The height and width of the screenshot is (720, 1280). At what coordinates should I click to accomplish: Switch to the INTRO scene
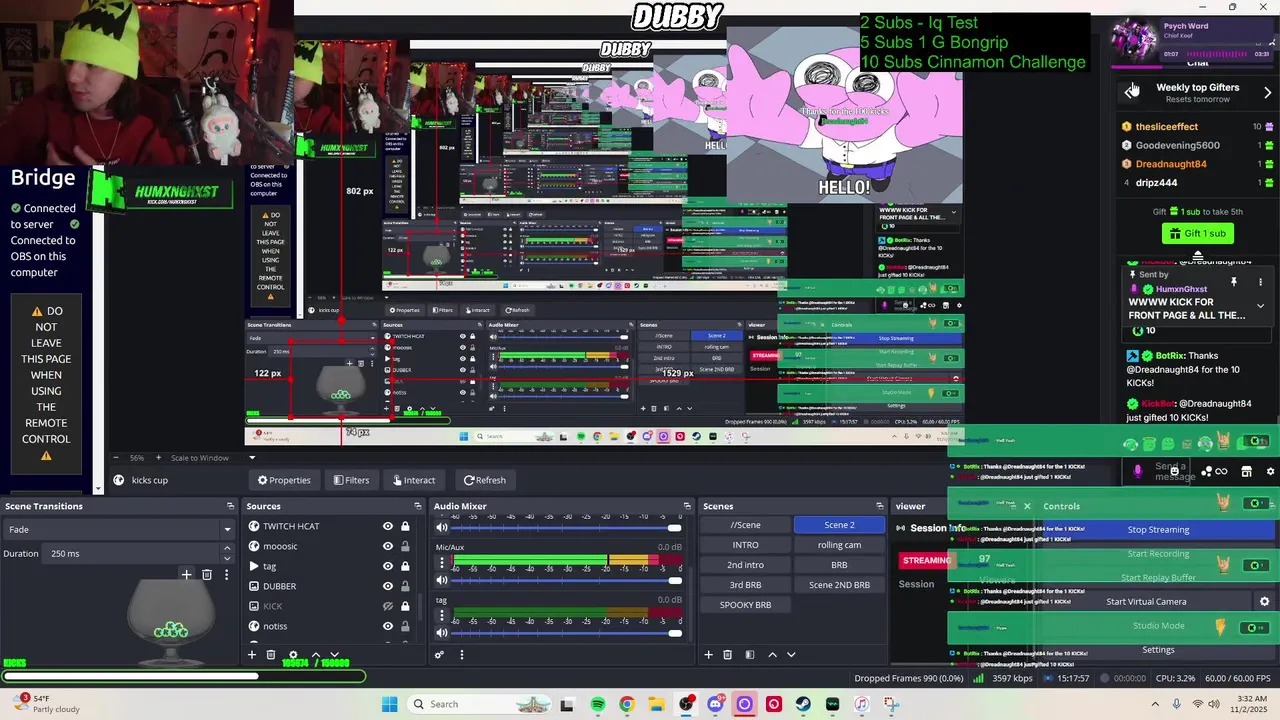coord(745,545)
